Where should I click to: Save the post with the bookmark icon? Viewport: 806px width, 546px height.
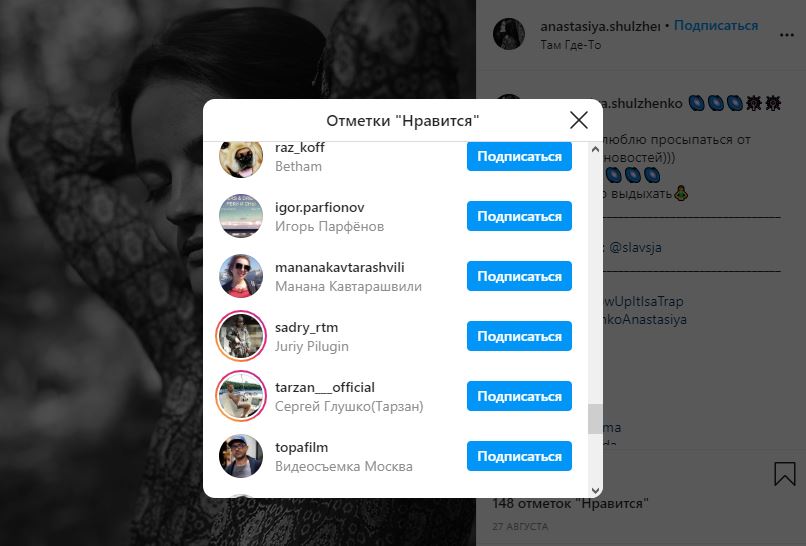pos(784,474)
